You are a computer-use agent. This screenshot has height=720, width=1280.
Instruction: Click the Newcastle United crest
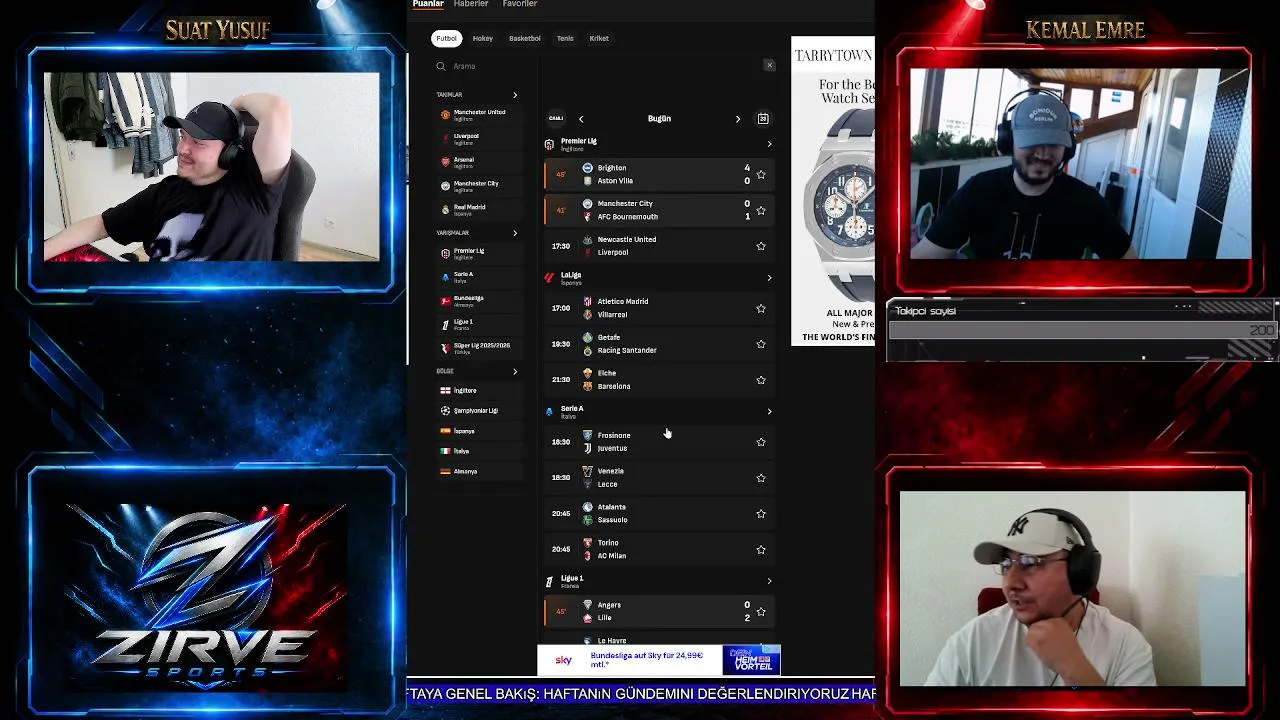click(x=587, y=240)
